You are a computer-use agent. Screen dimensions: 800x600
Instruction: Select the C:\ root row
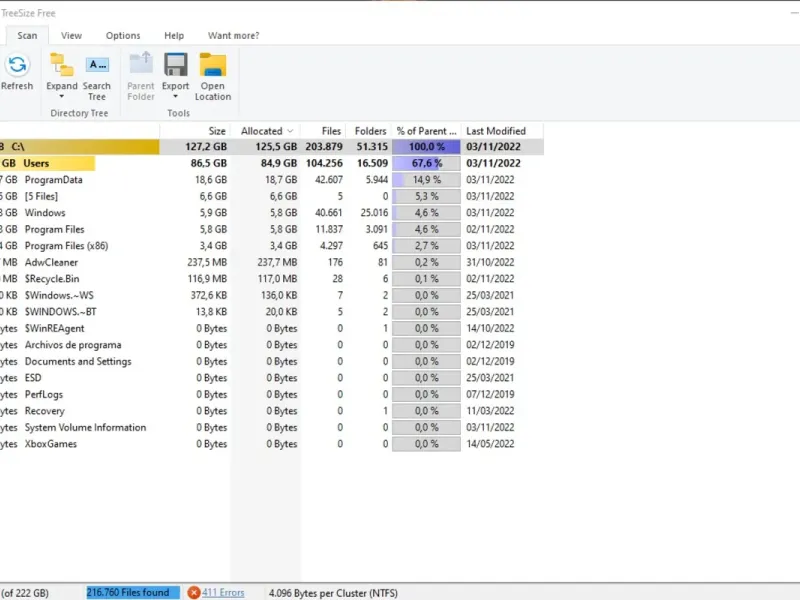[271, 146]
